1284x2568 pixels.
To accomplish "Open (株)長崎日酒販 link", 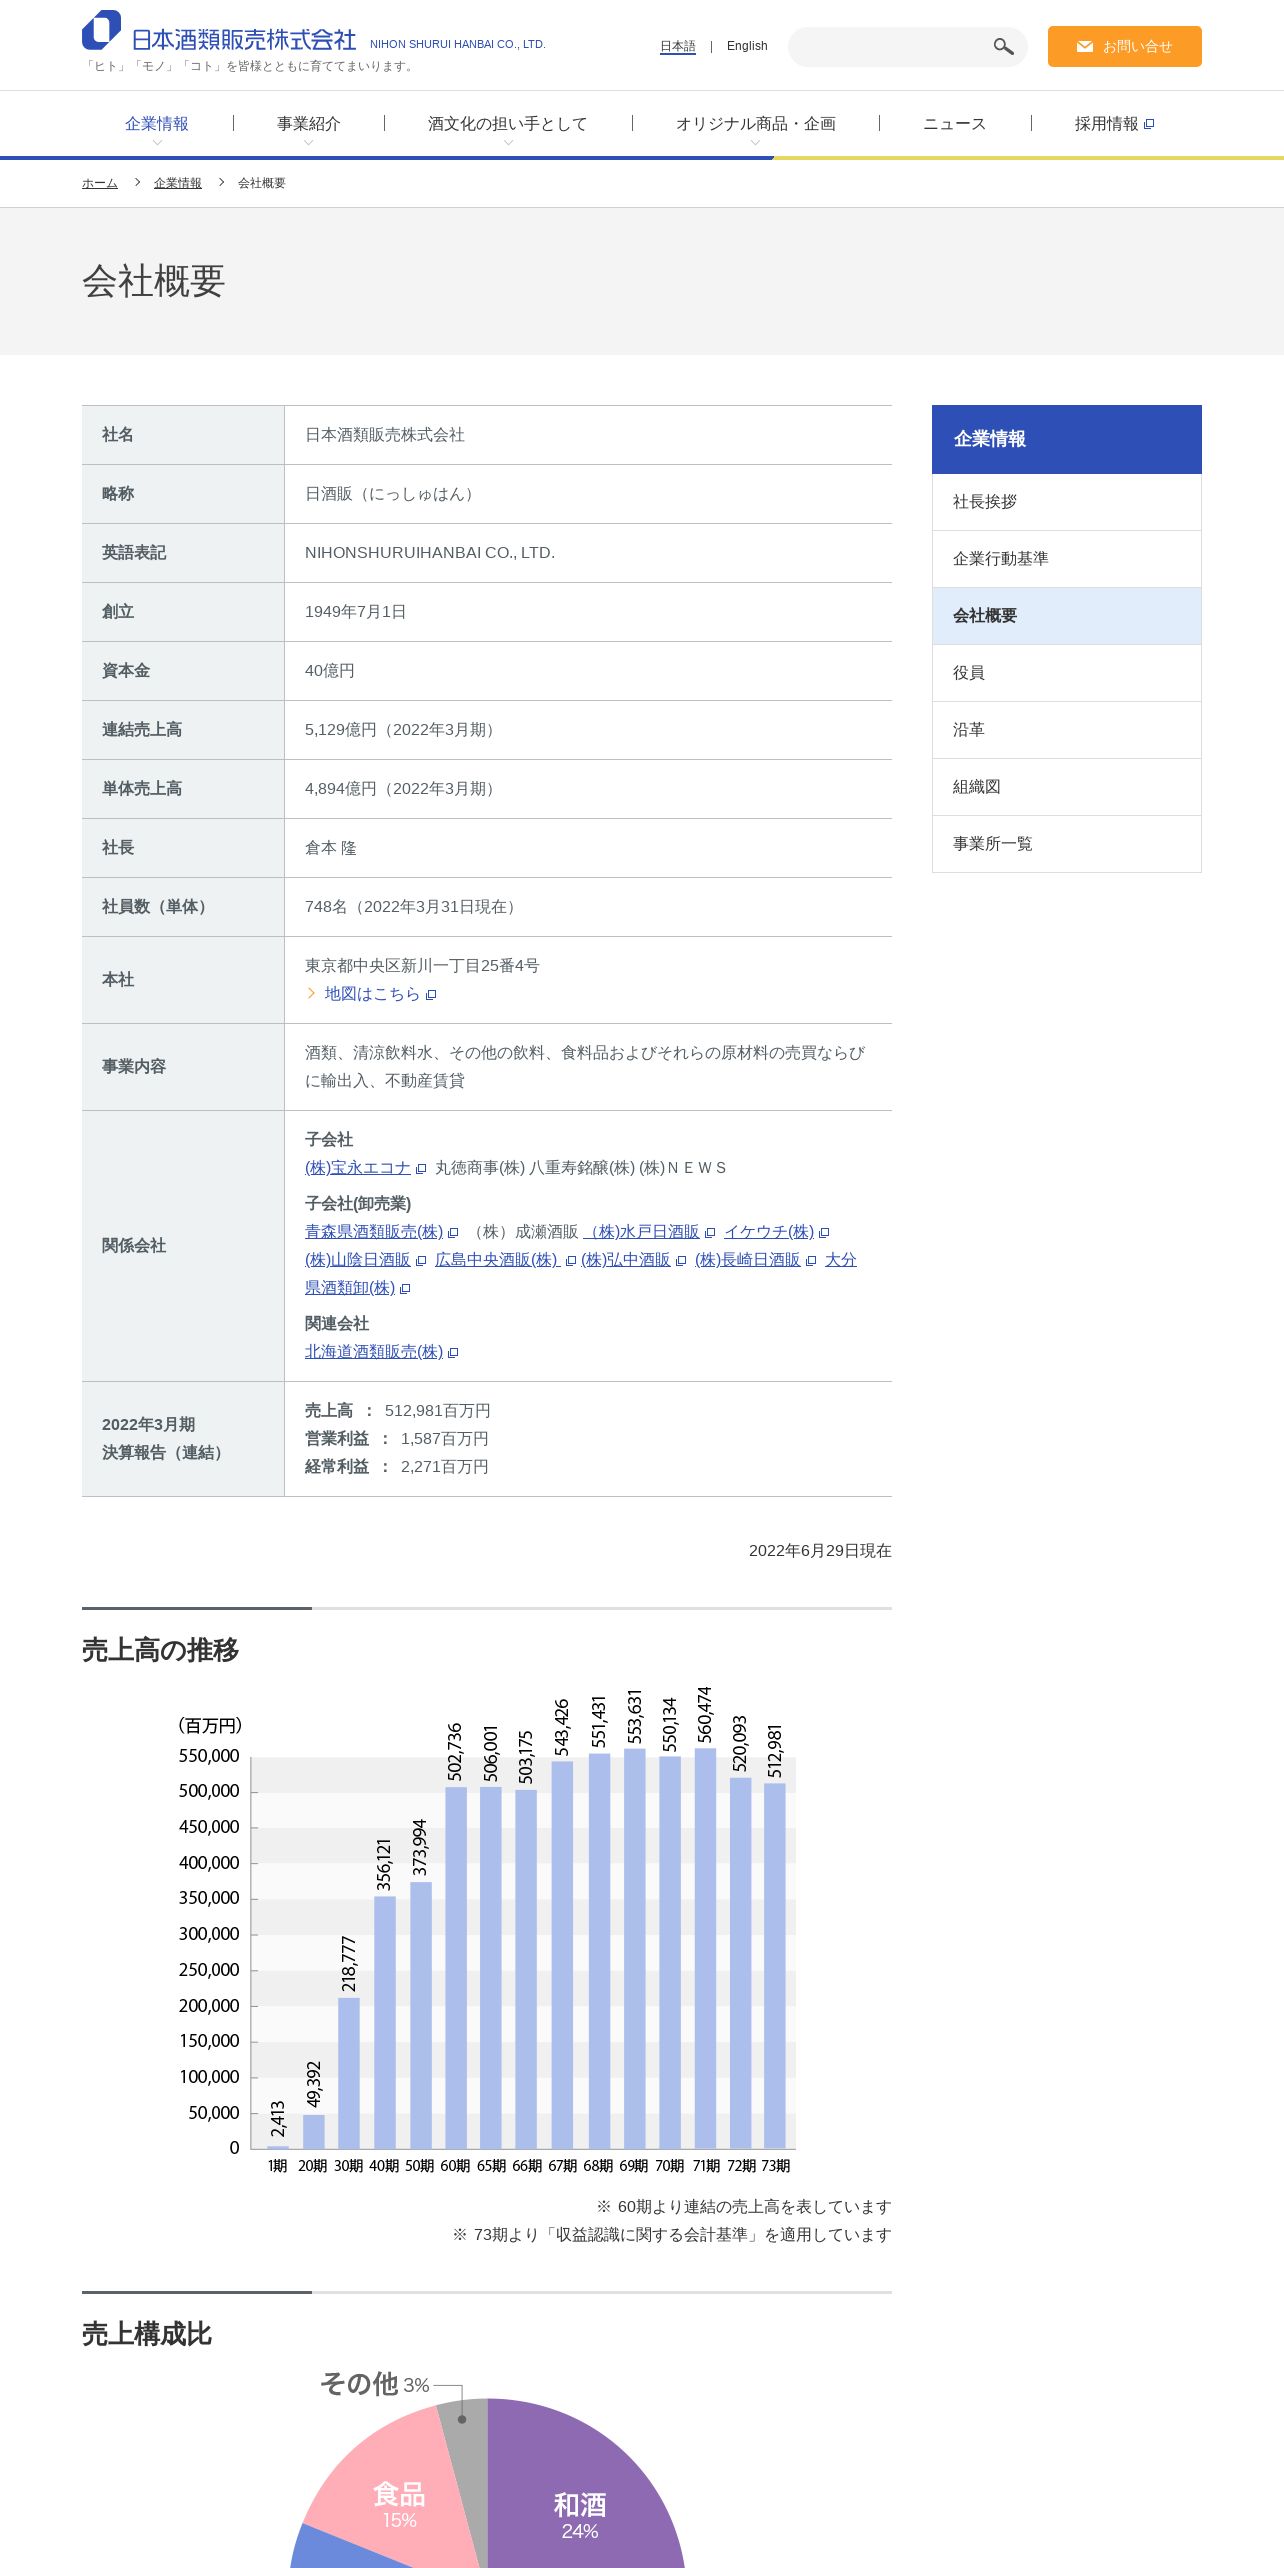I will [748, 1260].
